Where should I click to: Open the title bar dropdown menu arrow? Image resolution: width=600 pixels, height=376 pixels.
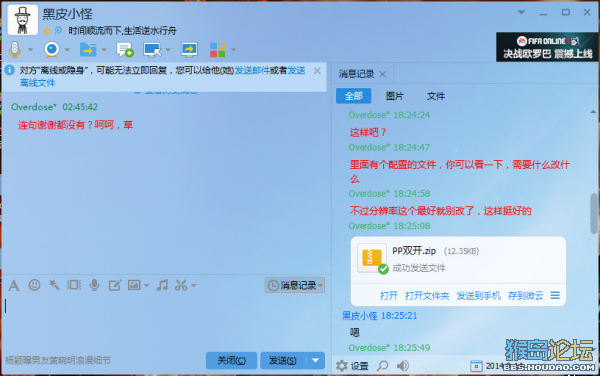pos(521,12)
